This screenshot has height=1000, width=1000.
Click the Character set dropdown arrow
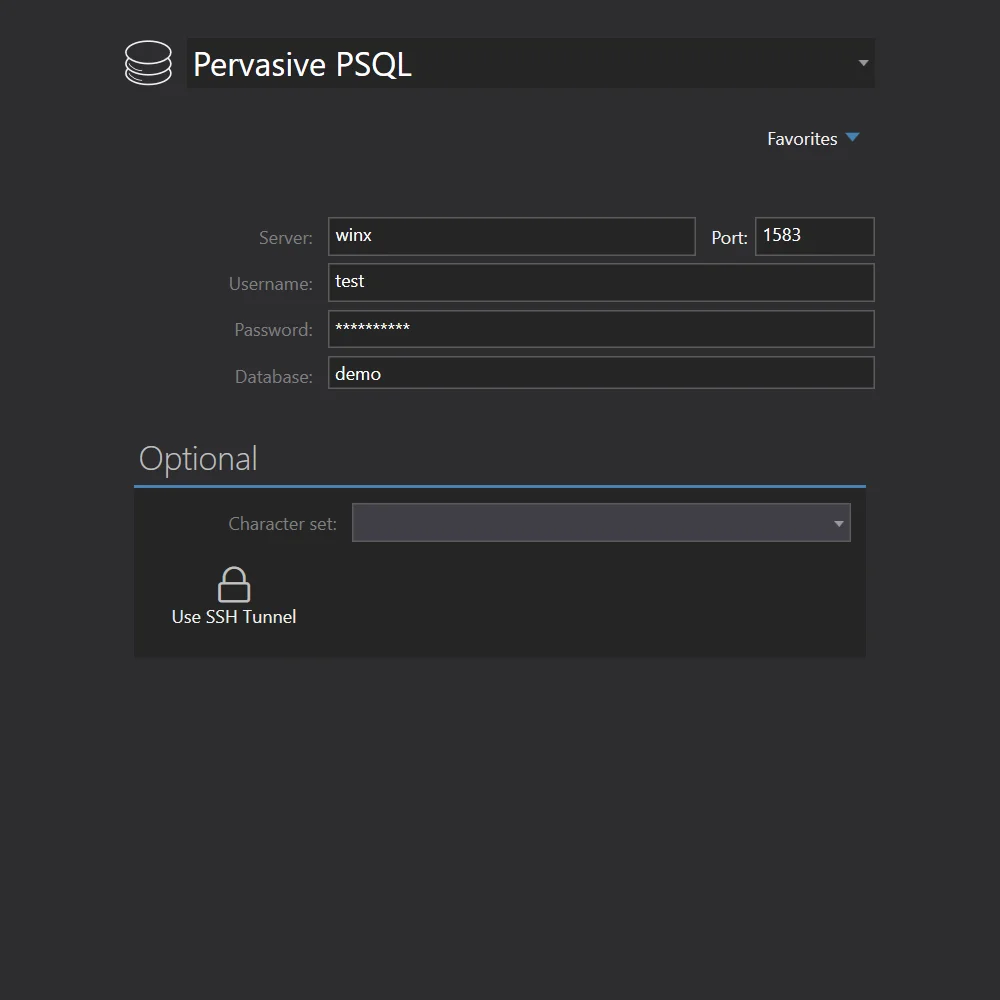click(838, 522)
